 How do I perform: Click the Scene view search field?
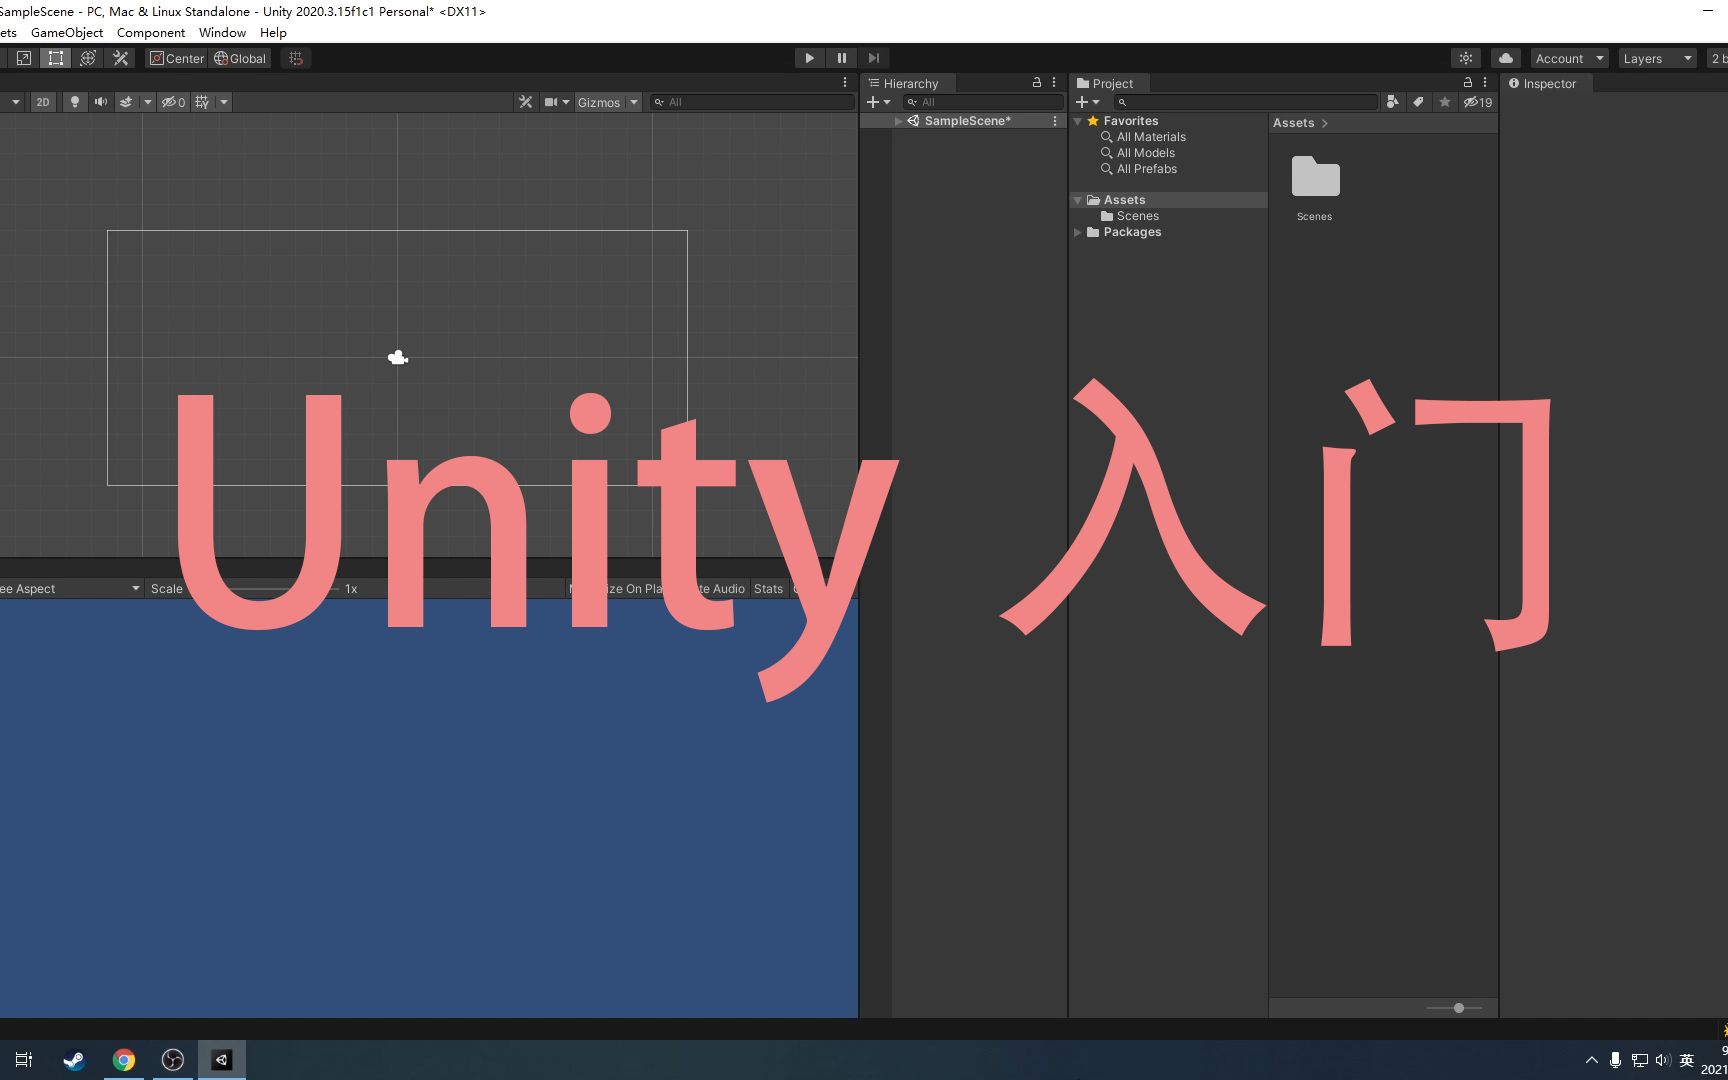pos(752,102)
